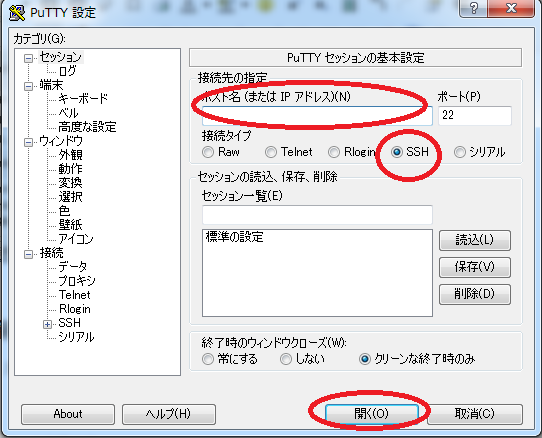Choose the Telnet connection type

(271, 152)
